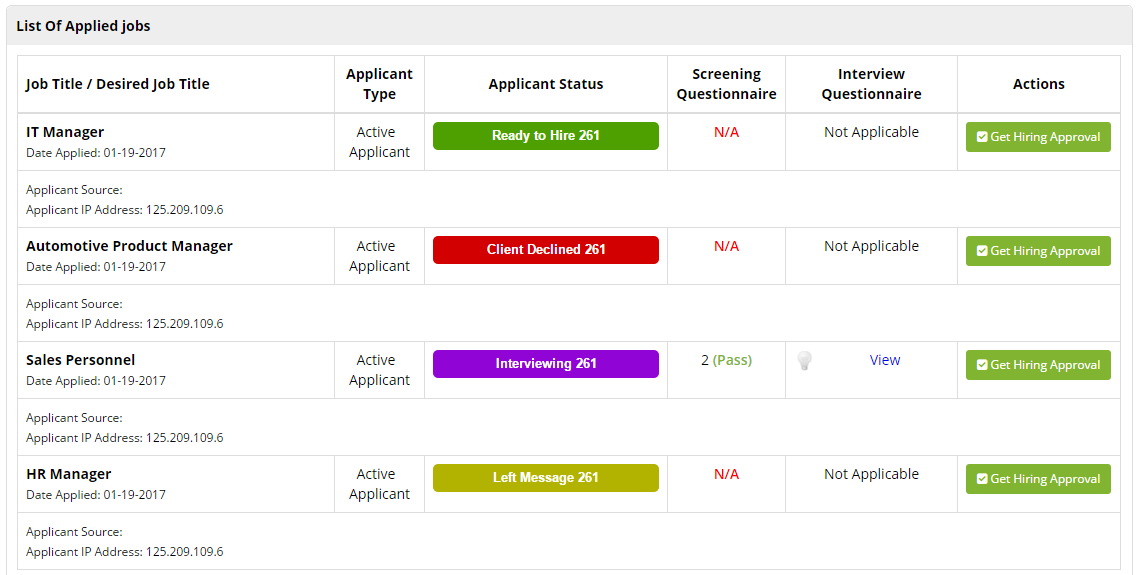This screenshot has width=1139, height=575.
Task: Click checkmark icon on HR Manager approval button
Action: point(982,479)
